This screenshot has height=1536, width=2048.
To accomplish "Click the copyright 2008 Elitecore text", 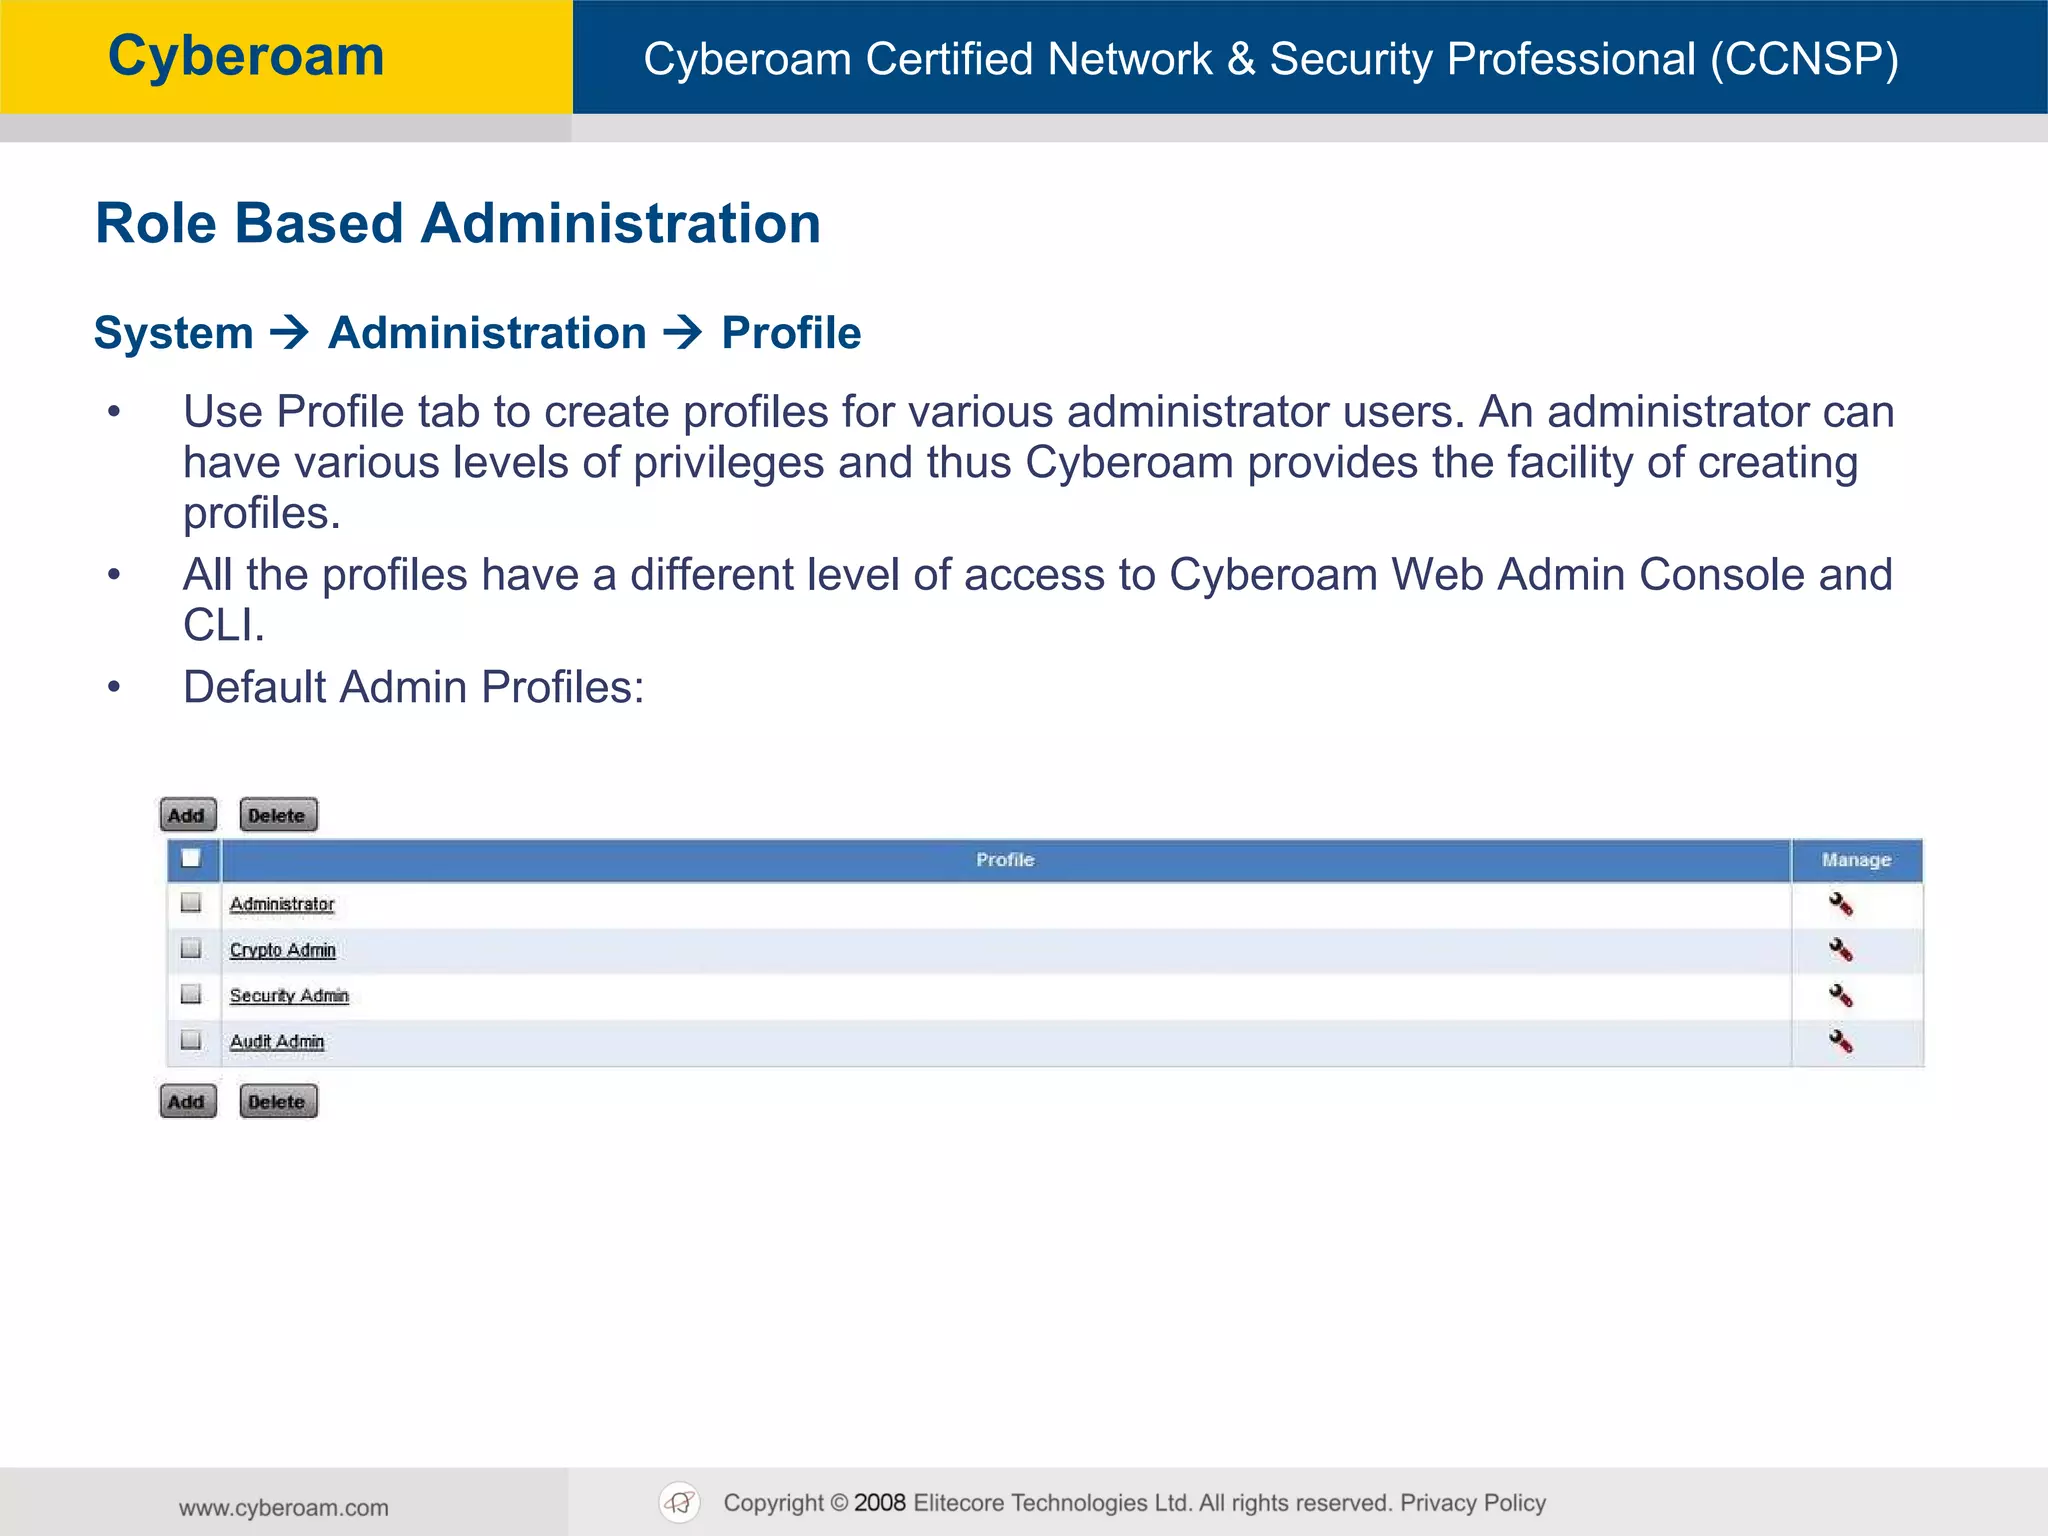I will [1058, 1503].
